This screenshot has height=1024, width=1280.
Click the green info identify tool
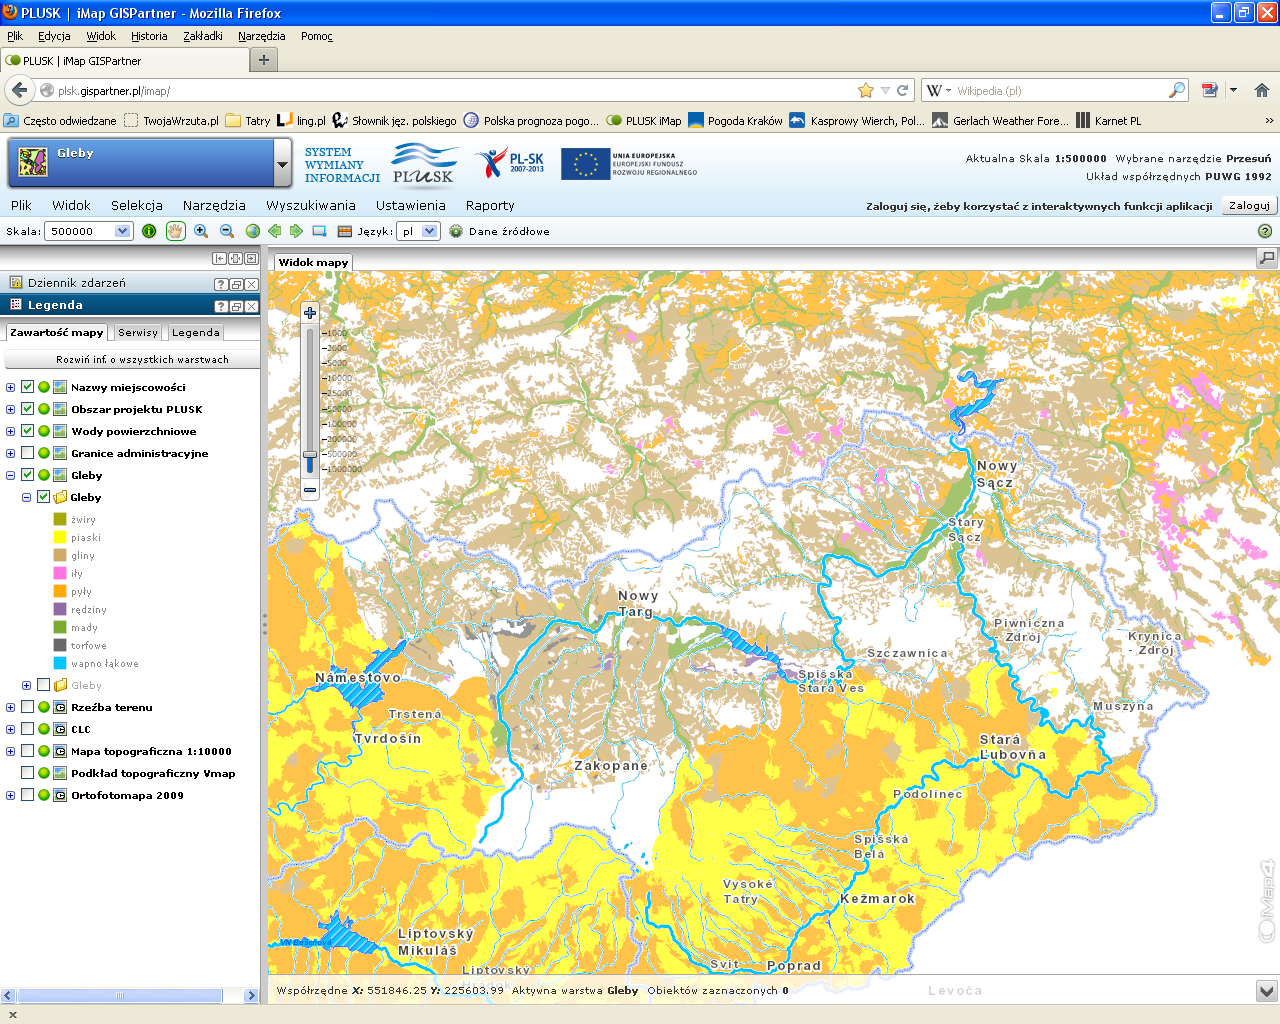[x=149, y=231]
